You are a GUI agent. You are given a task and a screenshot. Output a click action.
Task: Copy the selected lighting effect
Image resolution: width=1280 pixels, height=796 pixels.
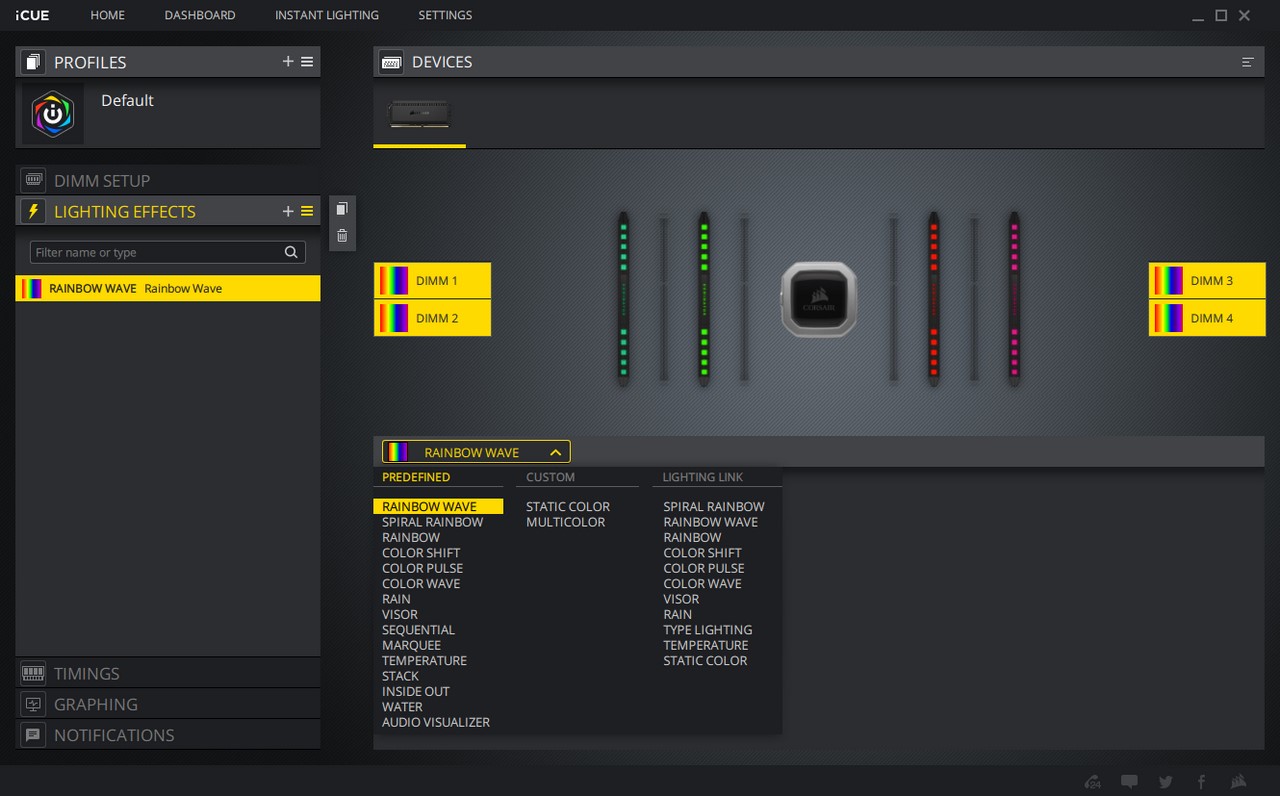[342, 209]
